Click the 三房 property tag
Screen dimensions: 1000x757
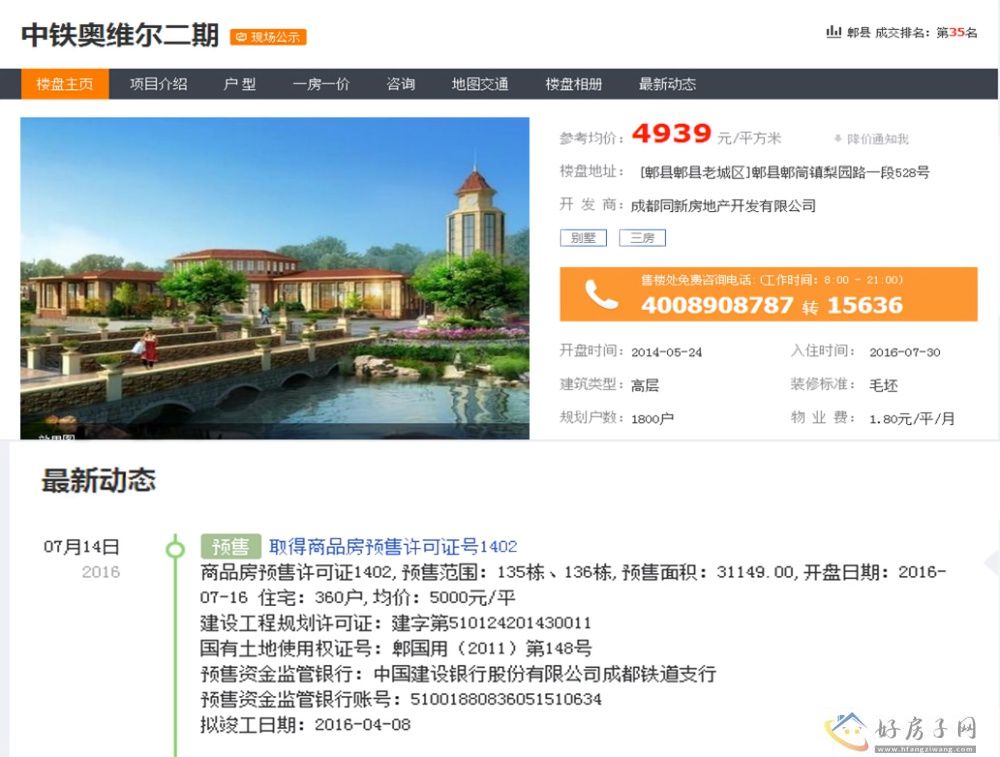pos(641,238)
